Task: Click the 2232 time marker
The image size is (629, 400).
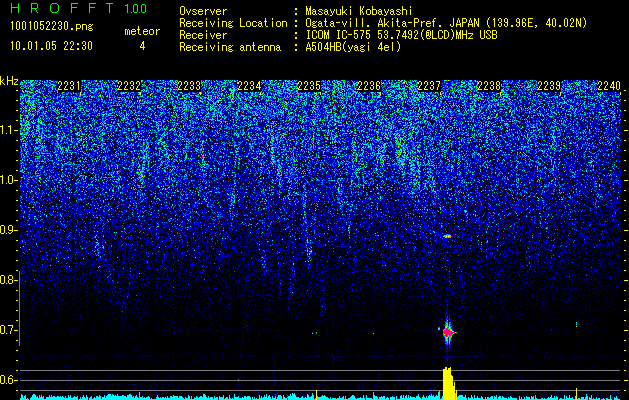Action: (129, 86)
